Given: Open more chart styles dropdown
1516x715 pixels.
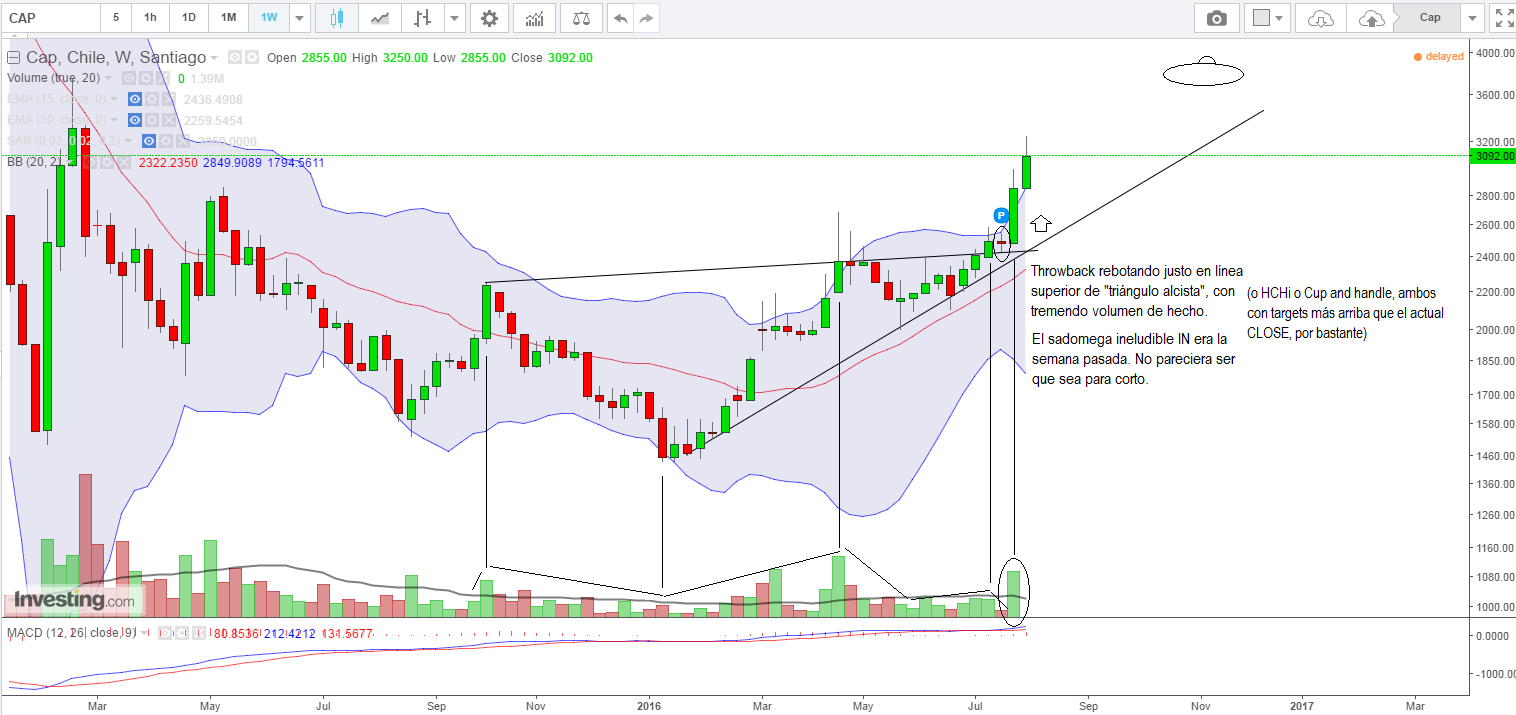Looking at the screenshot, I should coord(455,18).
